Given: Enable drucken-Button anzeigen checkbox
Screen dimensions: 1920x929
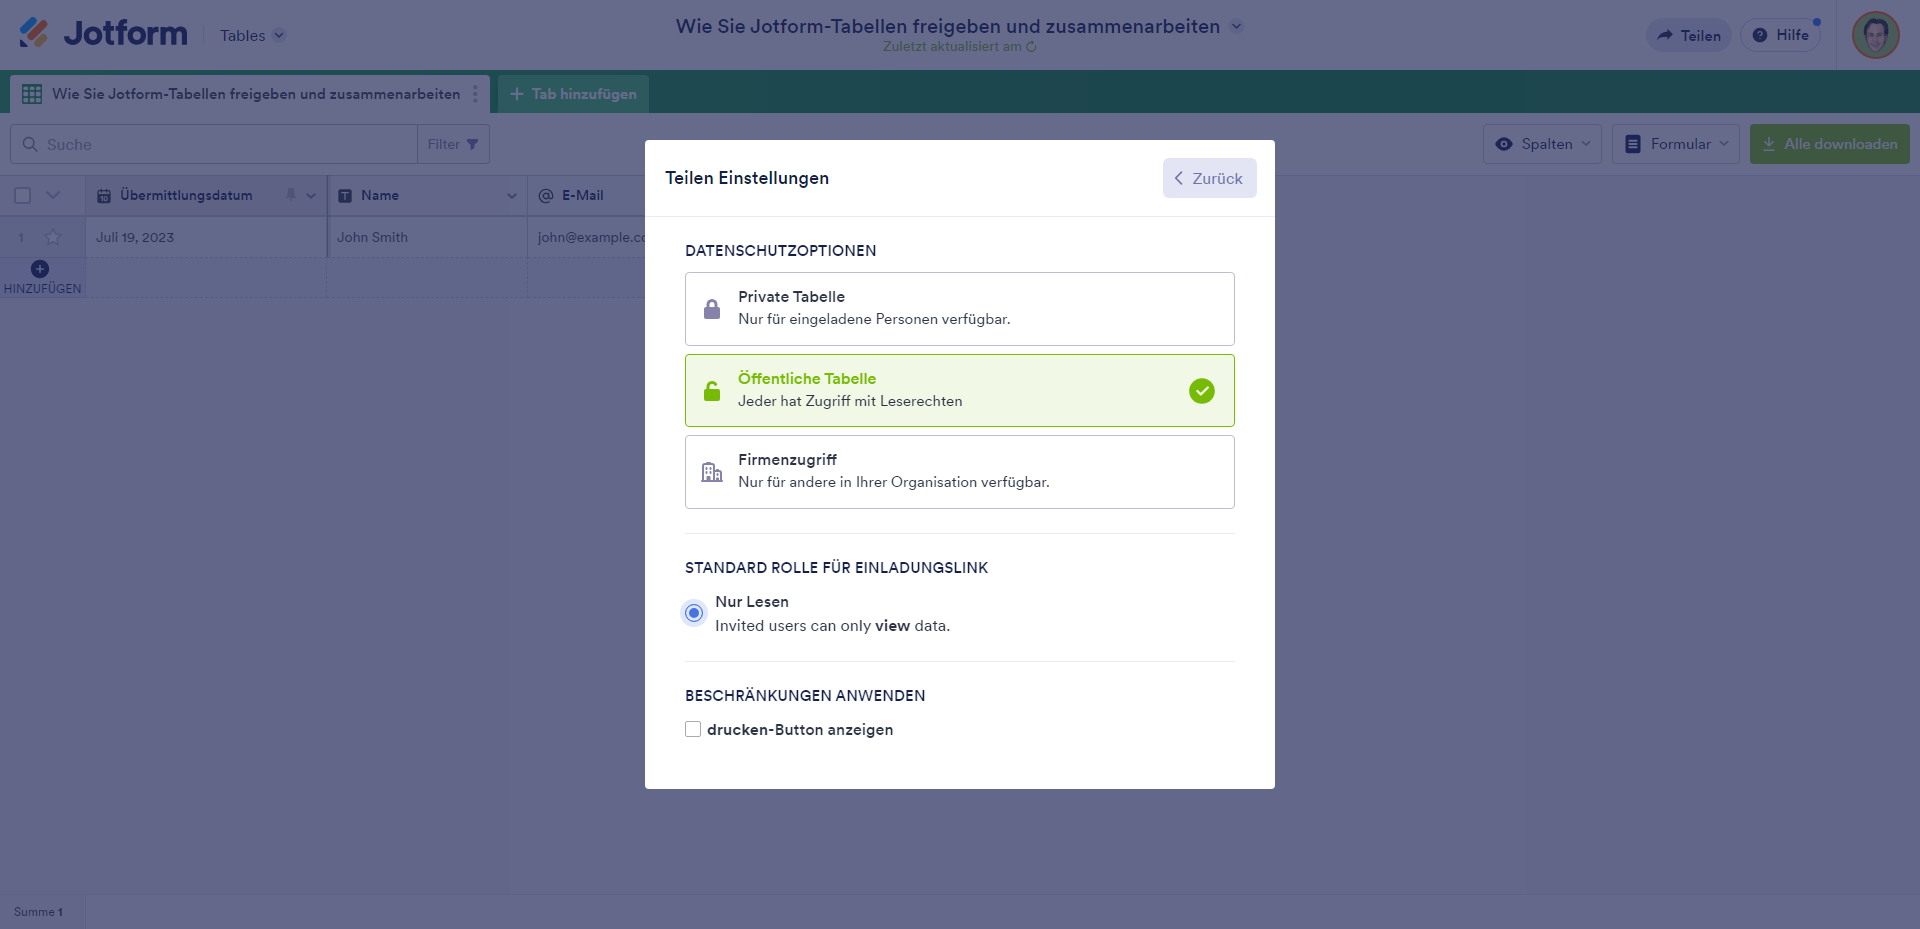Looking at the screenshot, I should point(693,730).
